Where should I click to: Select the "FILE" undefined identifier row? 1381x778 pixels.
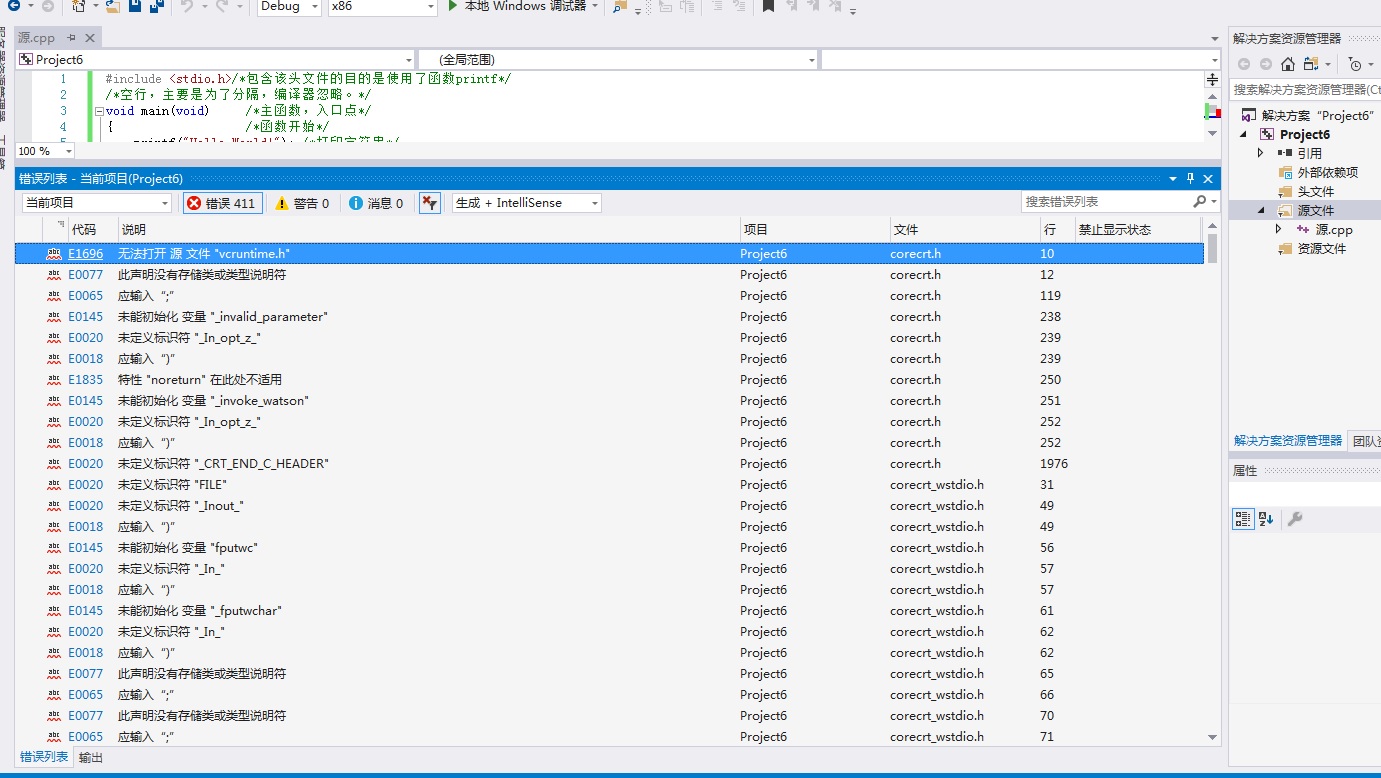(x=609, y=485)
